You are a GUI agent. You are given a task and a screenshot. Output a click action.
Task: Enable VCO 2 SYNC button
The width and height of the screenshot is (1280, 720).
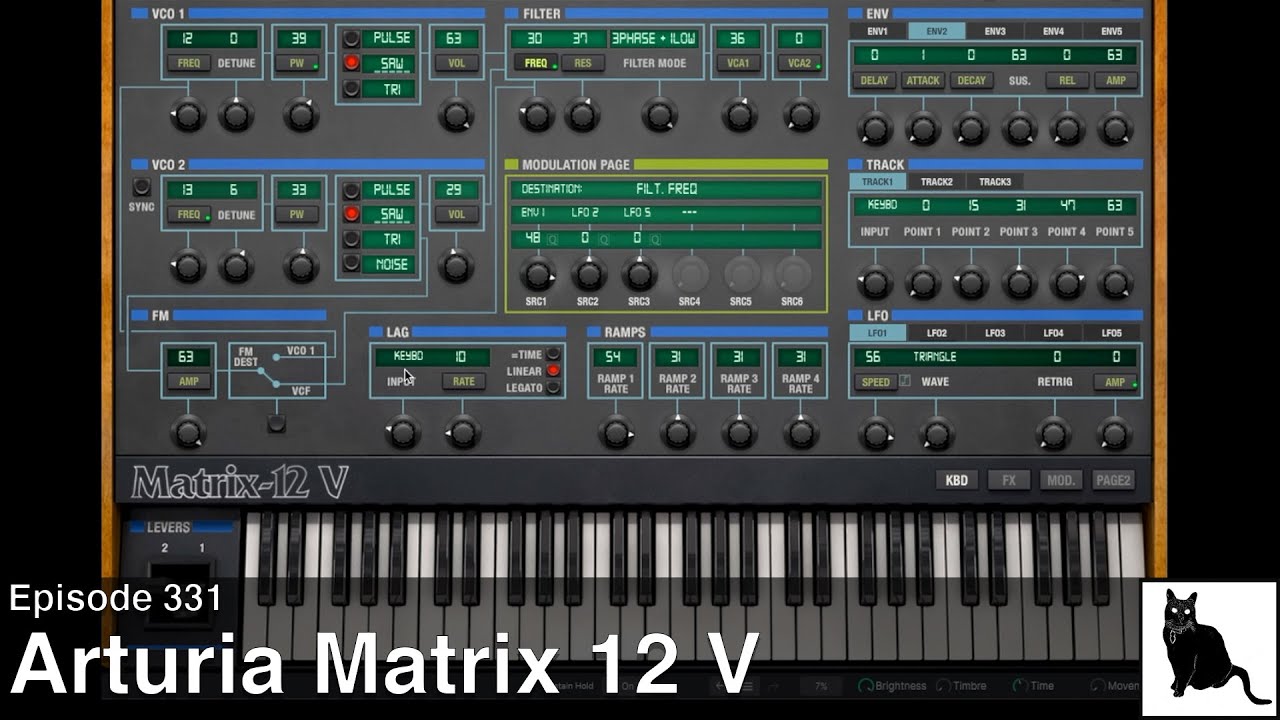pyautogui.click(x=141, y=187)
